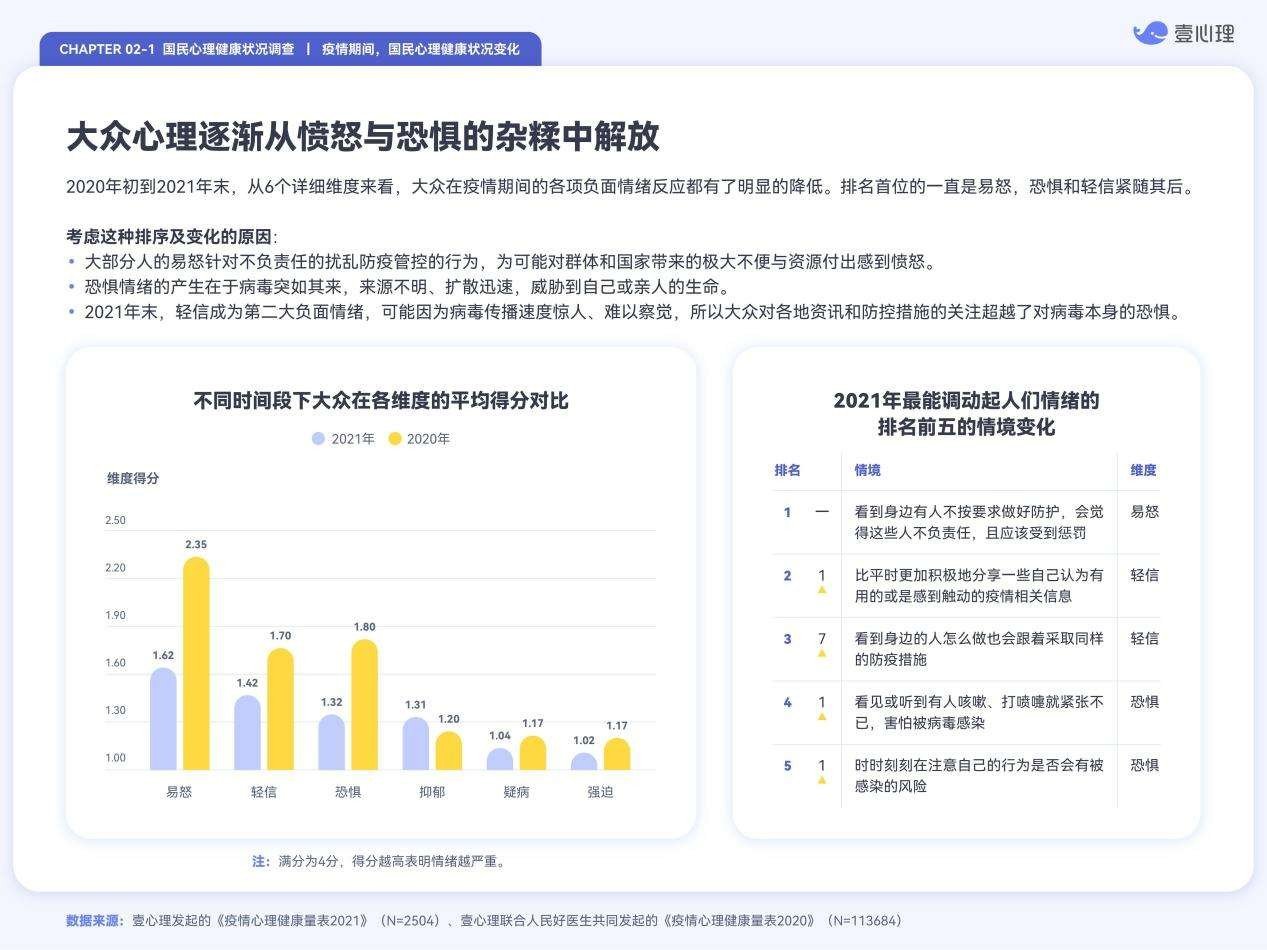Click the 排名 column header
The height and width of the screenshot is (950, 1267).
coord(787,470)
